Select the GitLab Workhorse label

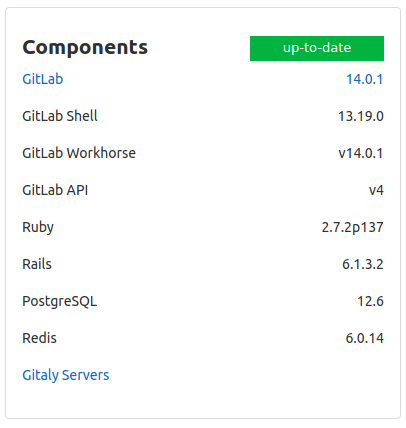point(79,153)
